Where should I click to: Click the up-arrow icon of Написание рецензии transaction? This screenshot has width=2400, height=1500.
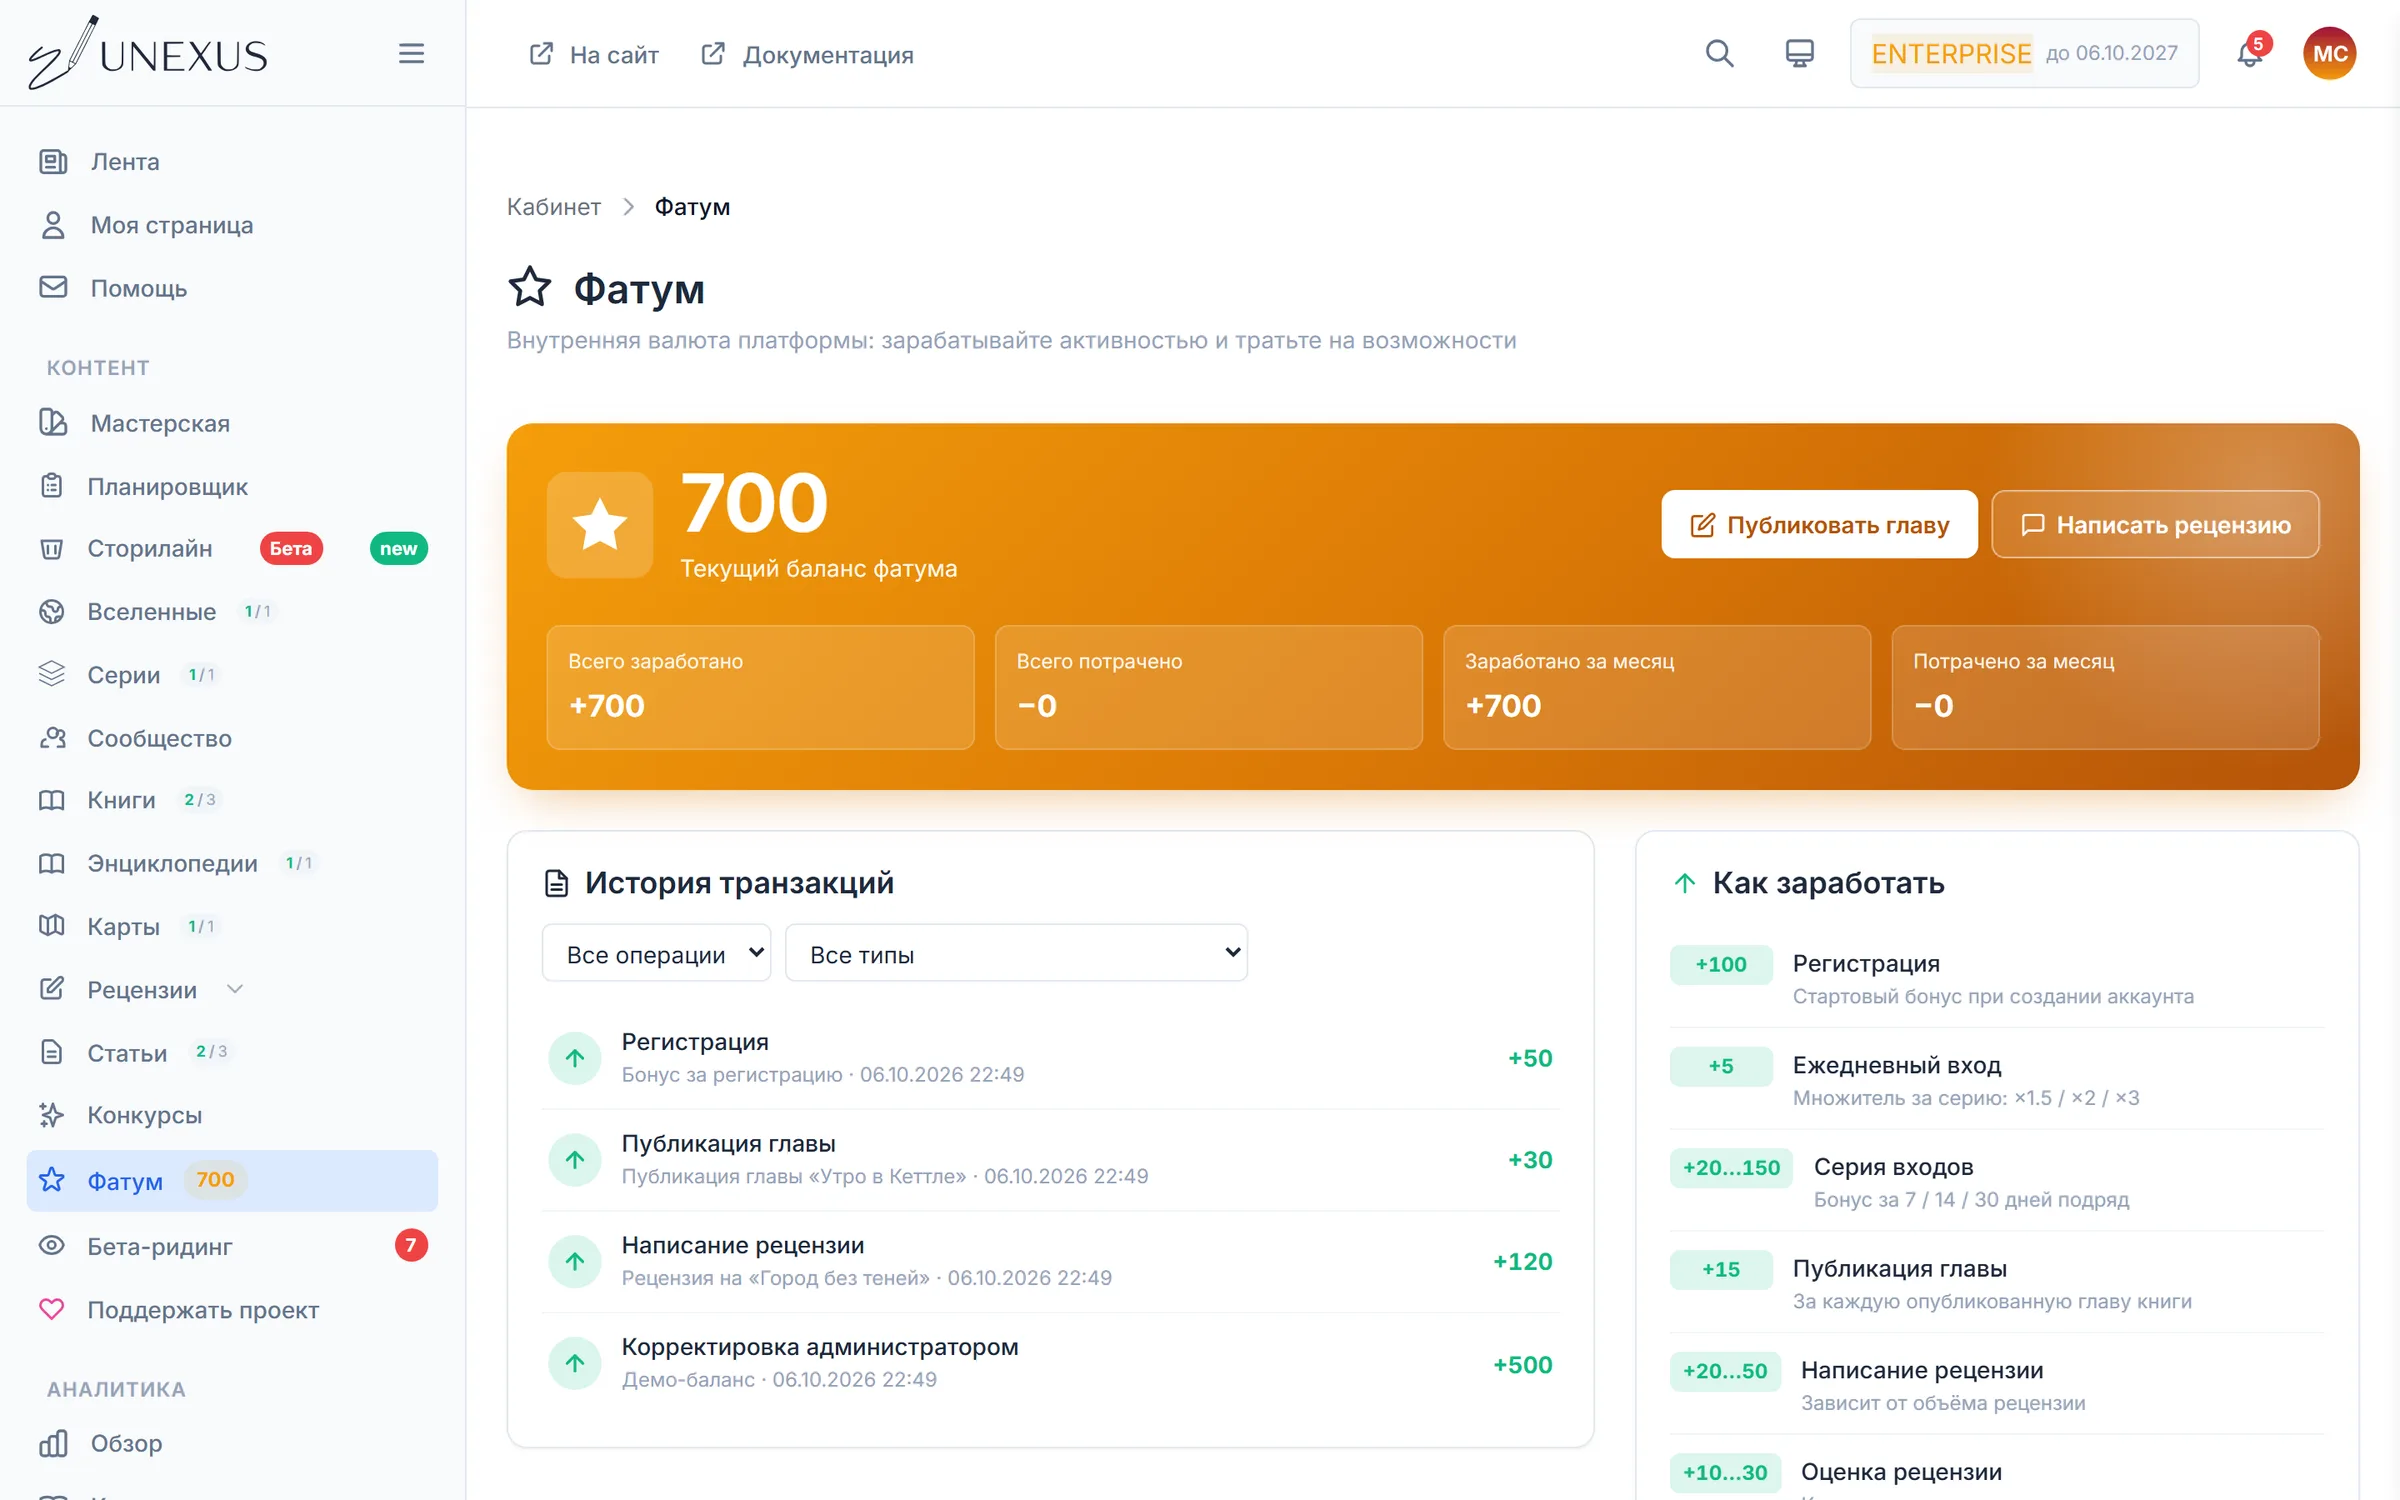click(x=575, y=1261)
